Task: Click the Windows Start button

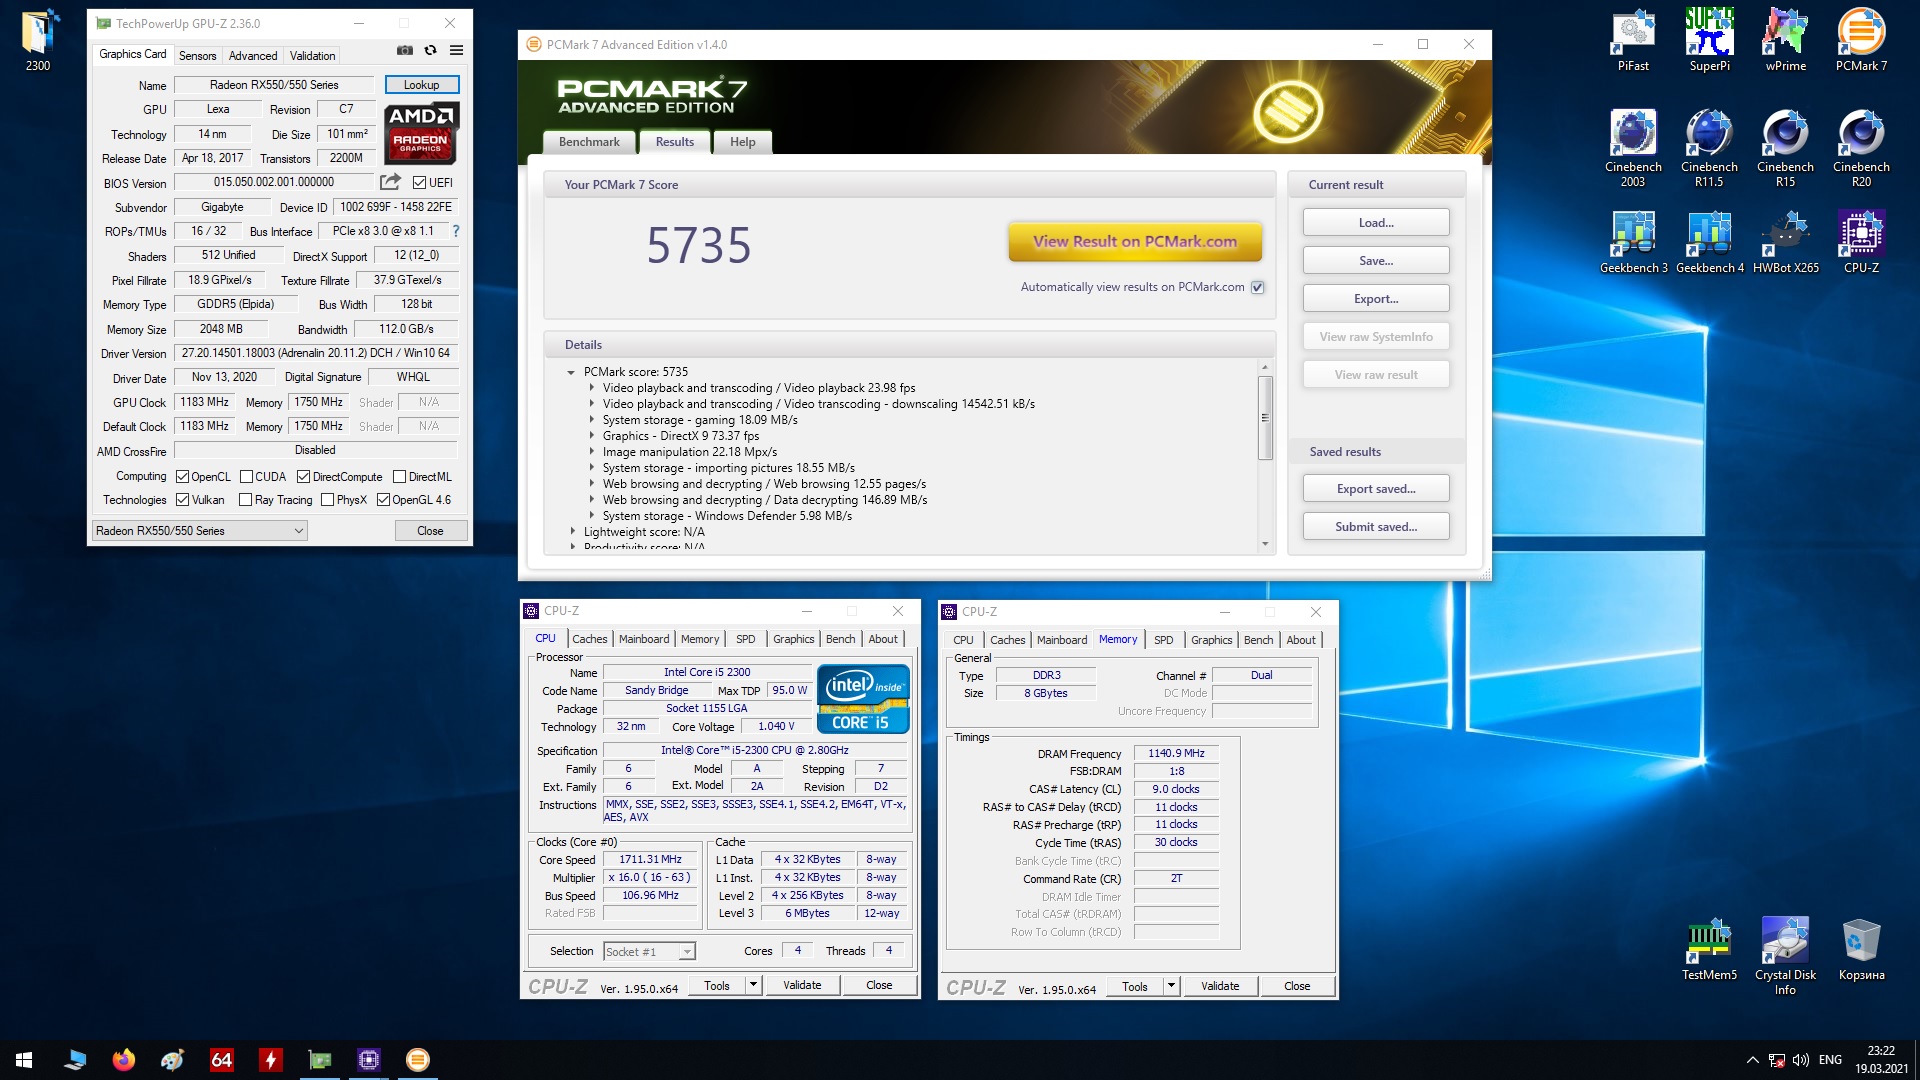Action: pyautogui.click(x=24, y=1060)
